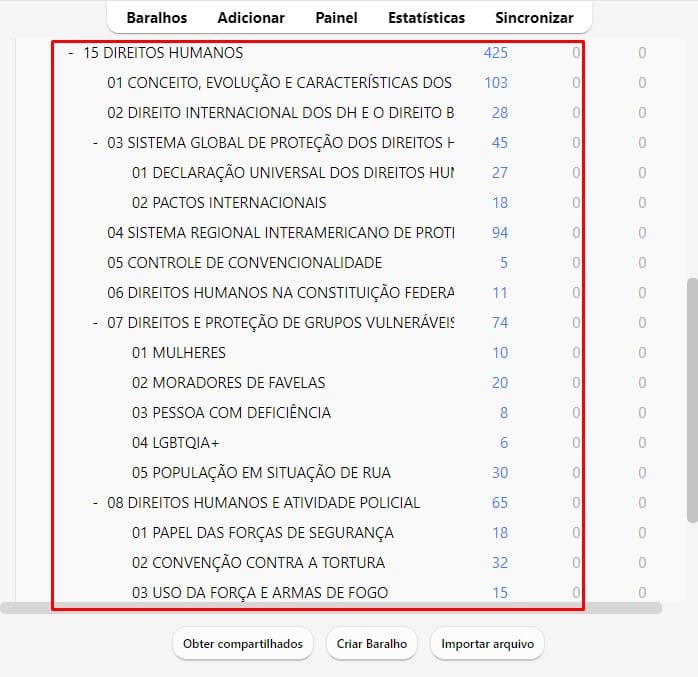Viewport: 698px width, 677px height.
Task: Click Criar Baralho button
Action: (372, 644)
